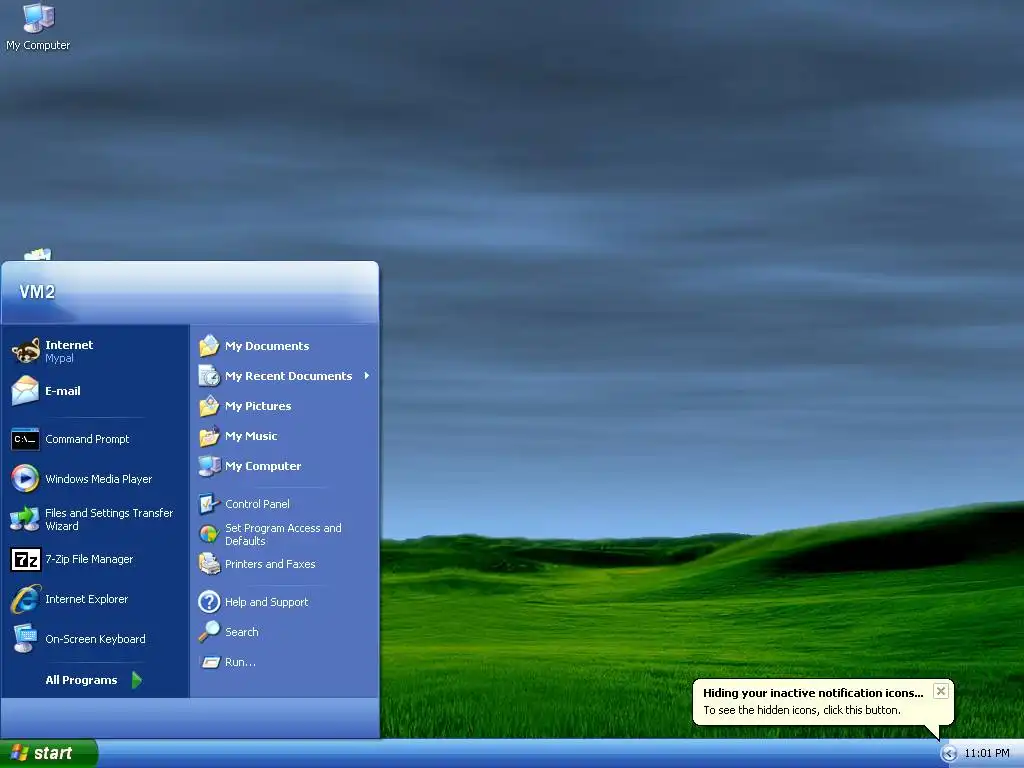Click the All Programs label
Viewport: 1024px width, 768px height.
click(81, 680)
